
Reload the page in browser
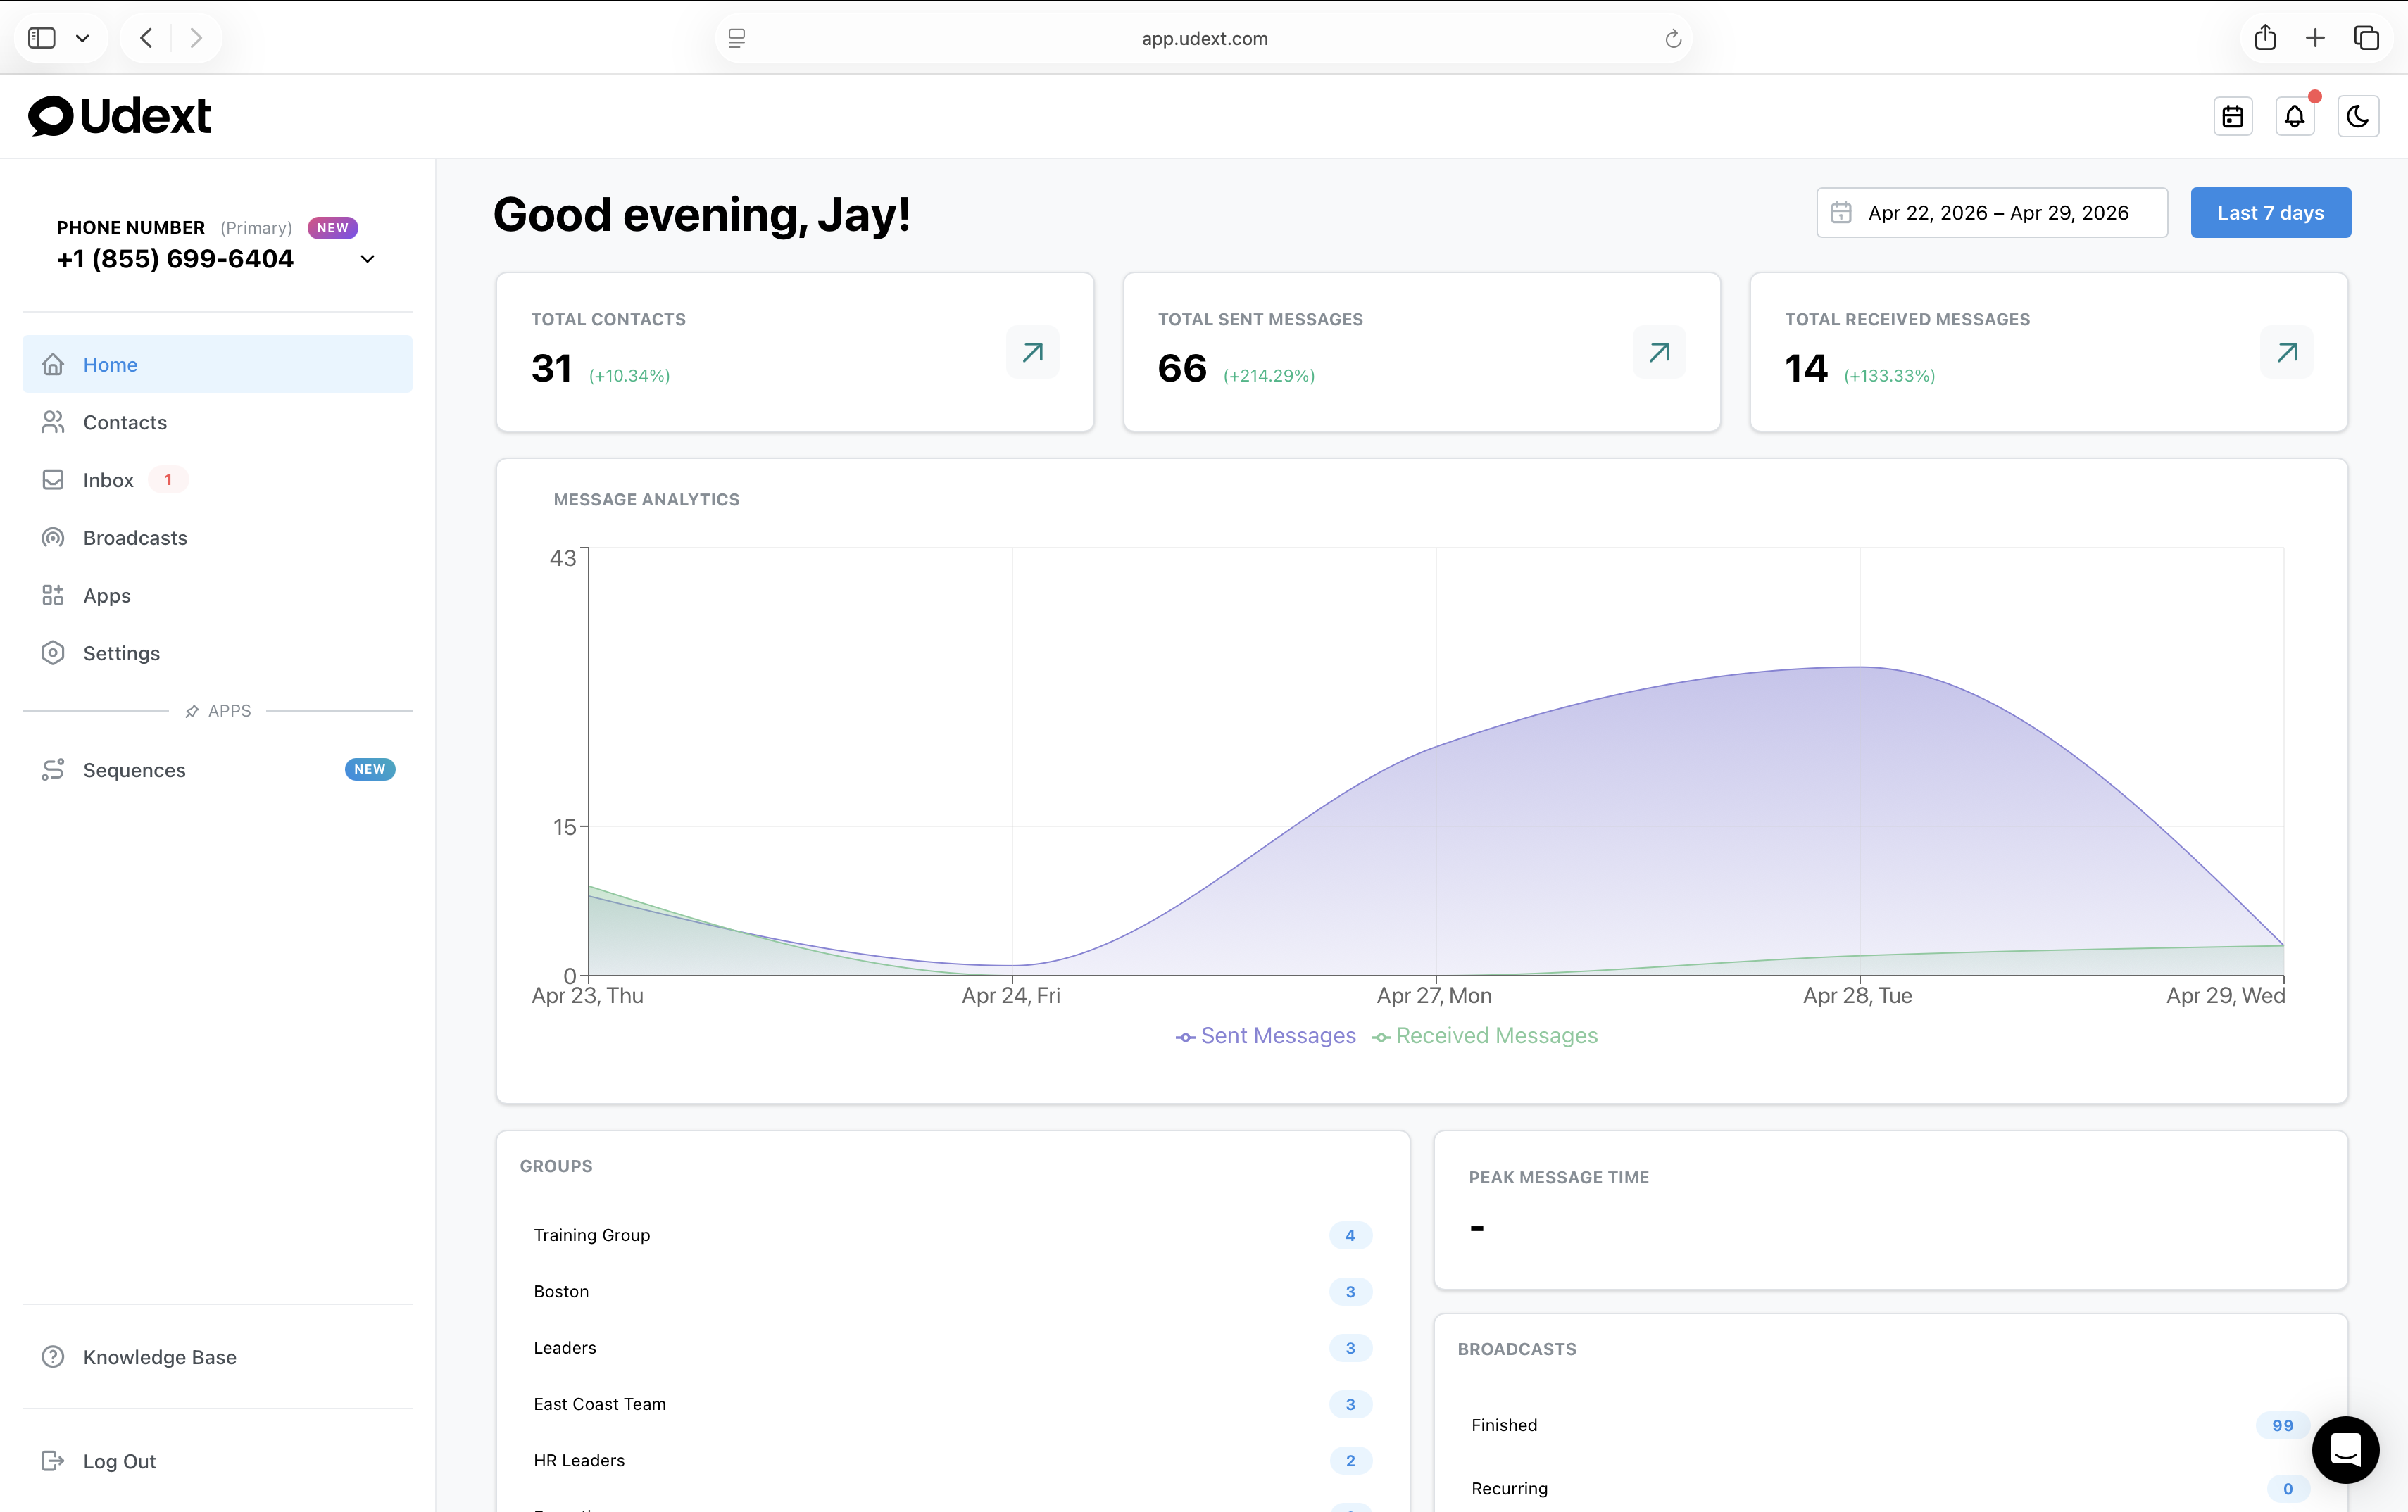[x=1672, y=38]
